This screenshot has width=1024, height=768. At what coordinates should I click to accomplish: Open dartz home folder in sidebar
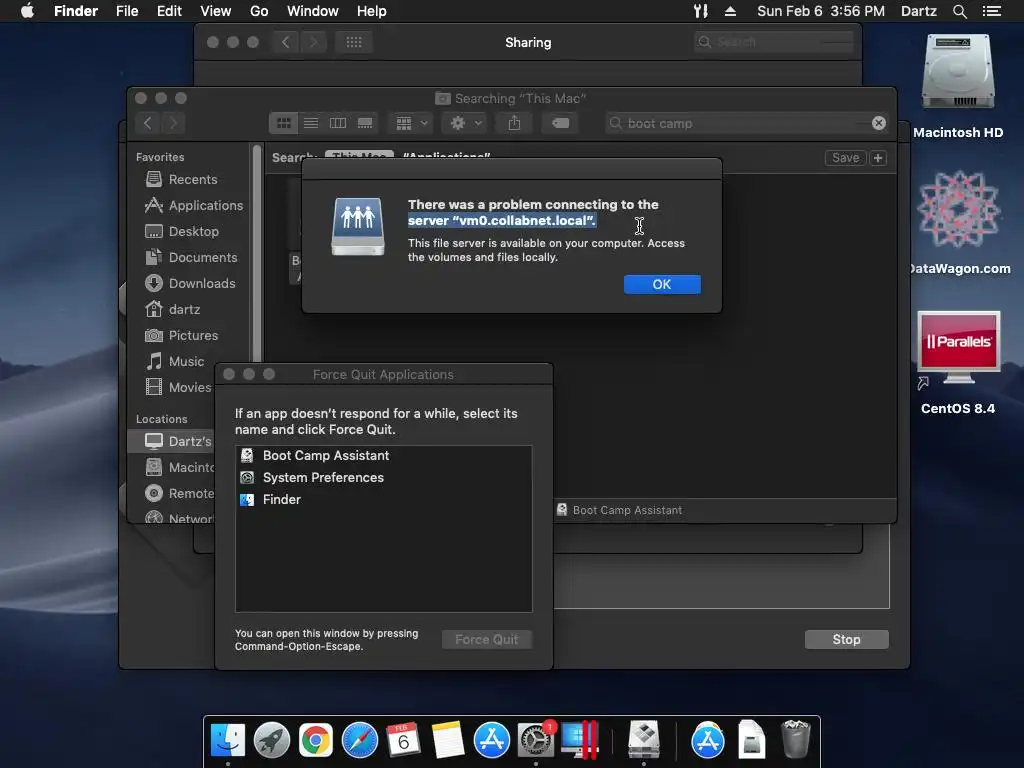pos(172,309)
